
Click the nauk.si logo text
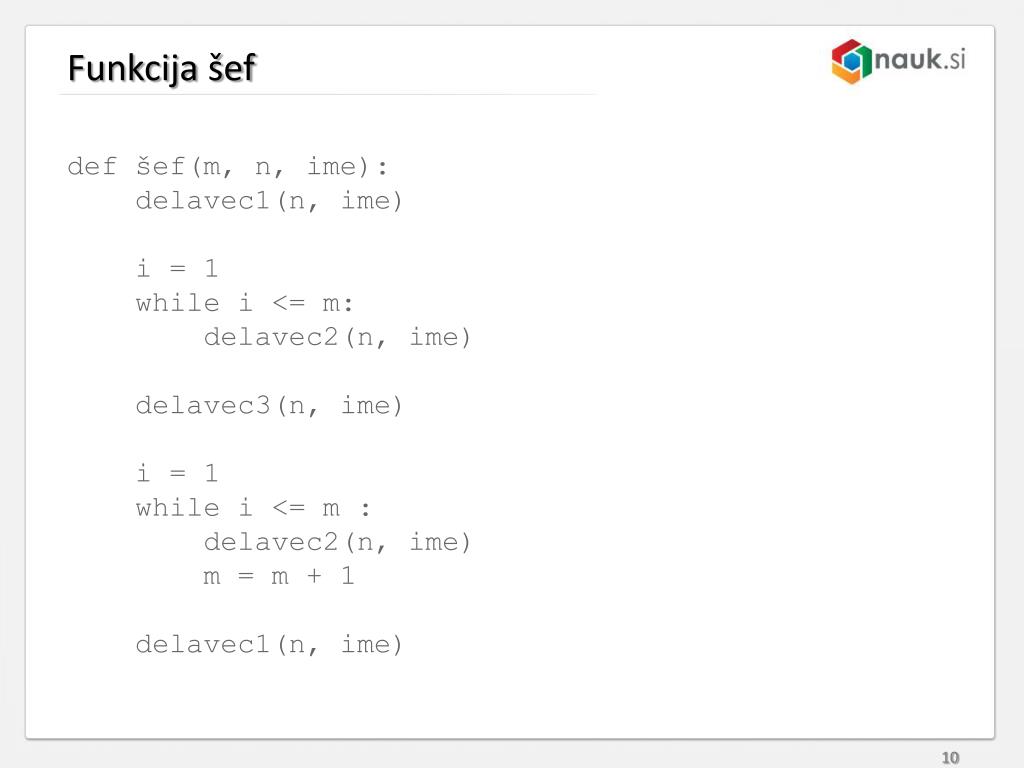click(920, 59)
